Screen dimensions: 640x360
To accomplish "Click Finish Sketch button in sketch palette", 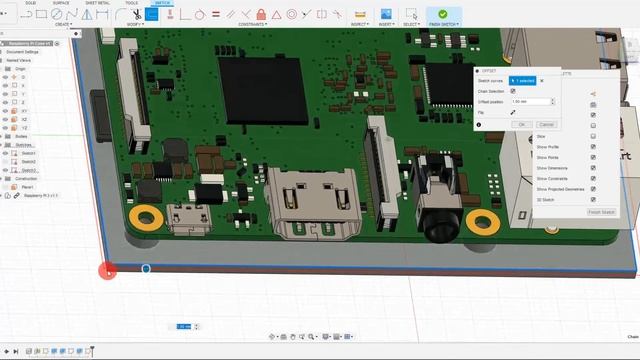I will pos(601,212).
